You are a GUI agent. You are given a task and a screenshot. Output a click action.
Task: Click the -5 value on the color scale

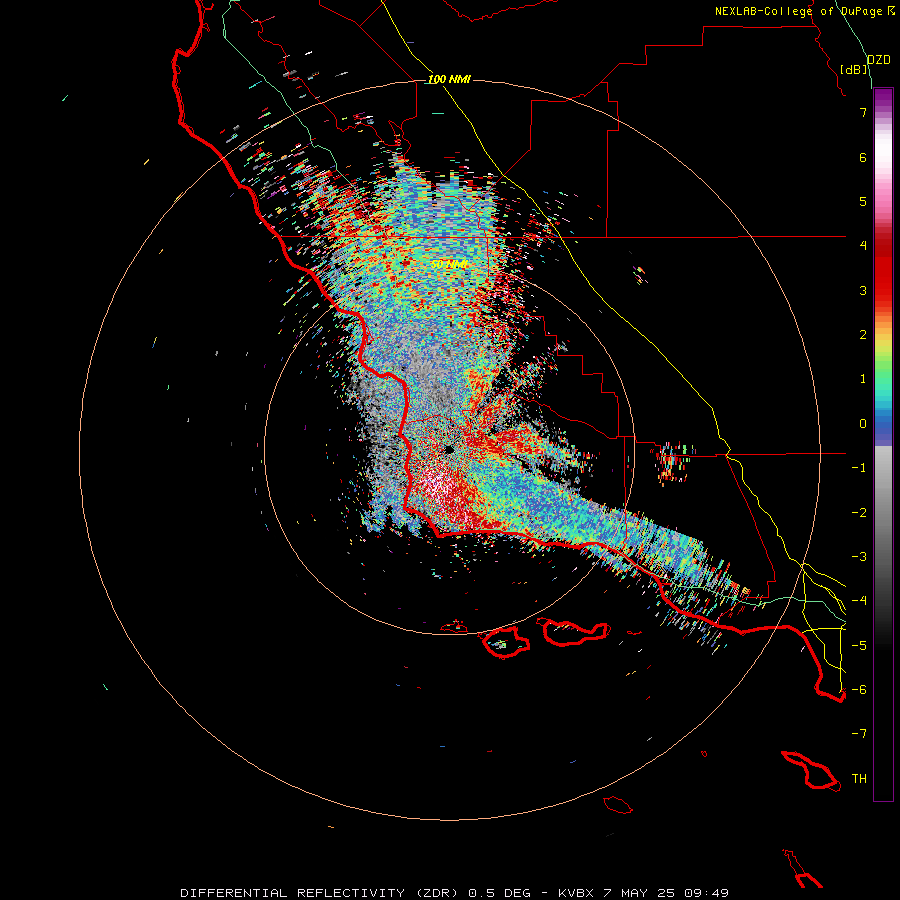[x=859, y=646]
